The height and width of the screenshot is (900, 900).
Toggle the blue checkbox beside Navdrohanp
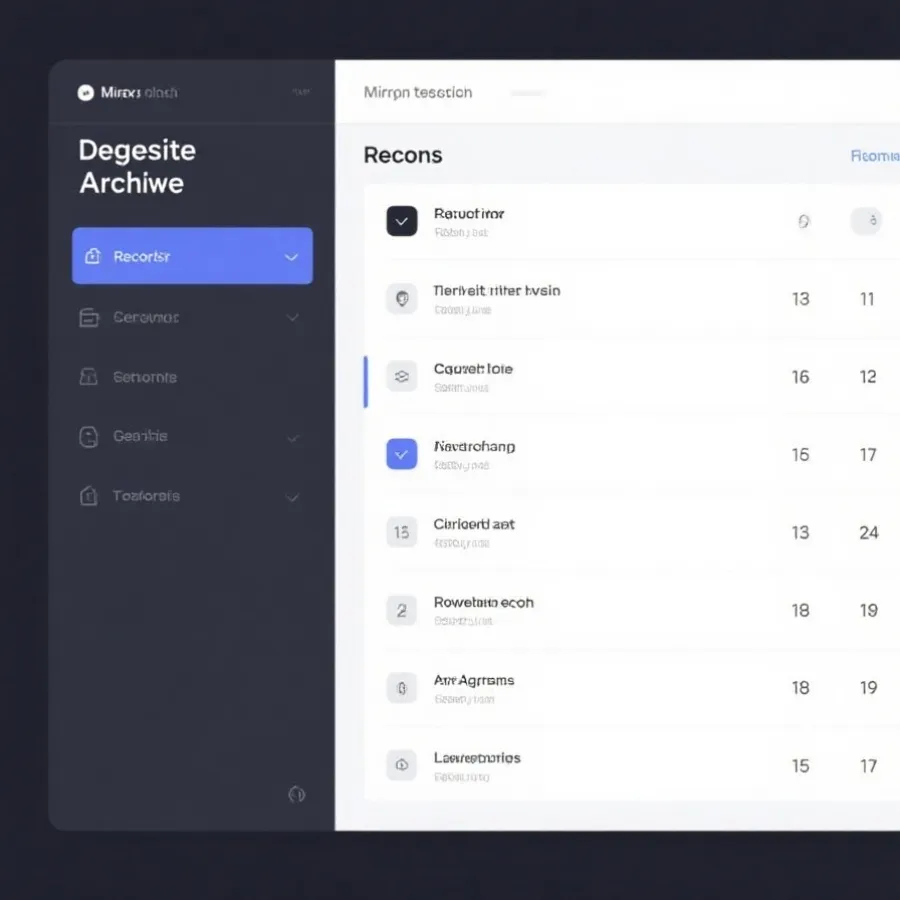coord(401,455)
